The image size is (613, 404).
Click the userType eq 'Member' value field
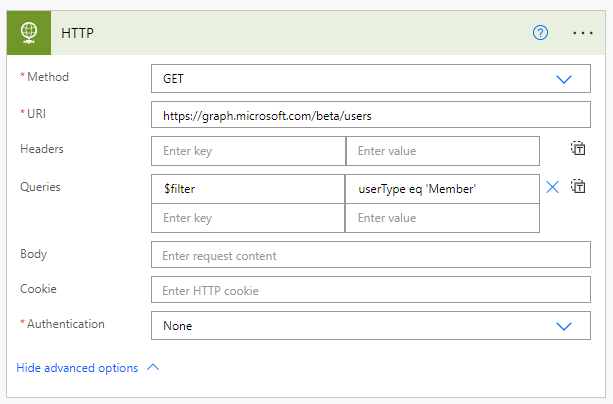click(x=442, y=187)
